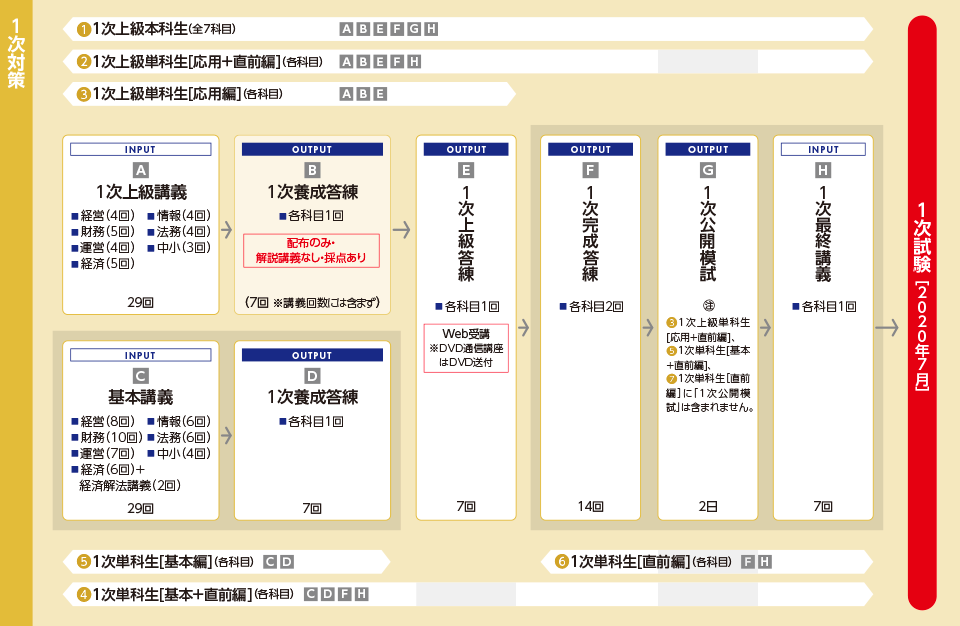Click the pink 配布のみ・解説講義なし notice
This screenshot has height=626, width=960.
coord(312,250)
